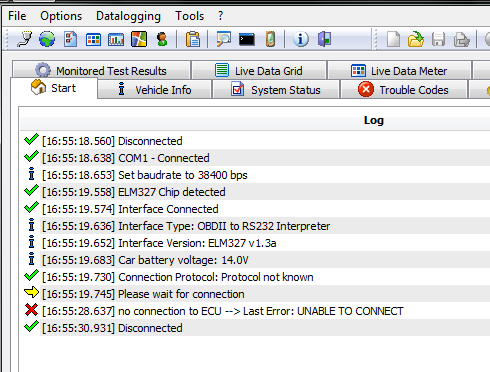The image size is (490, 372).
Task: Select the Car battery voltage 14.0V entry
Action: 255,260
